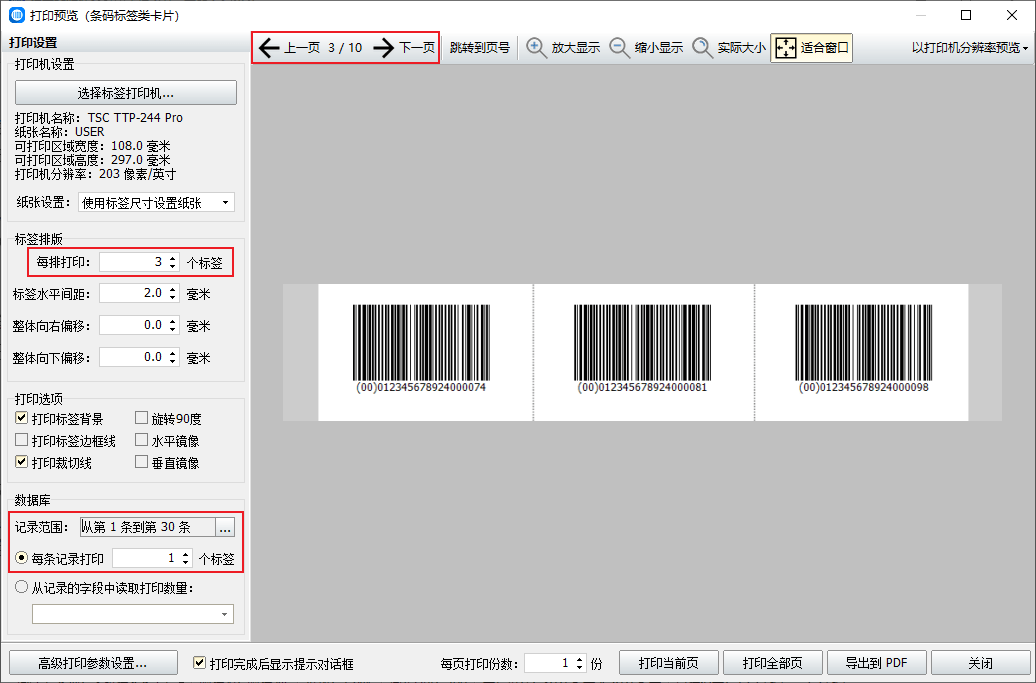
Task: Show actual size using magnifier icon
Action: (702, 48)
